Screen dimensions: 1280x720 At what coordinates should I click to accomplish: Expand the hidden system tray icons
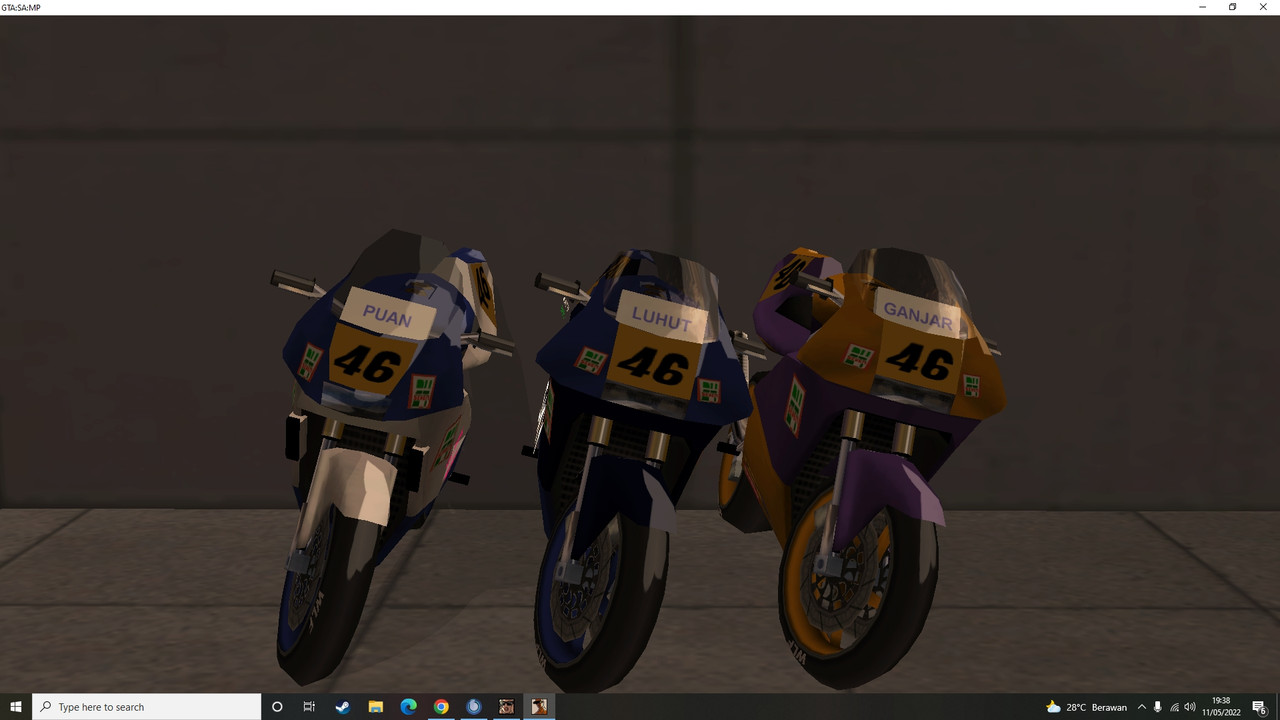pos(1142,707)
